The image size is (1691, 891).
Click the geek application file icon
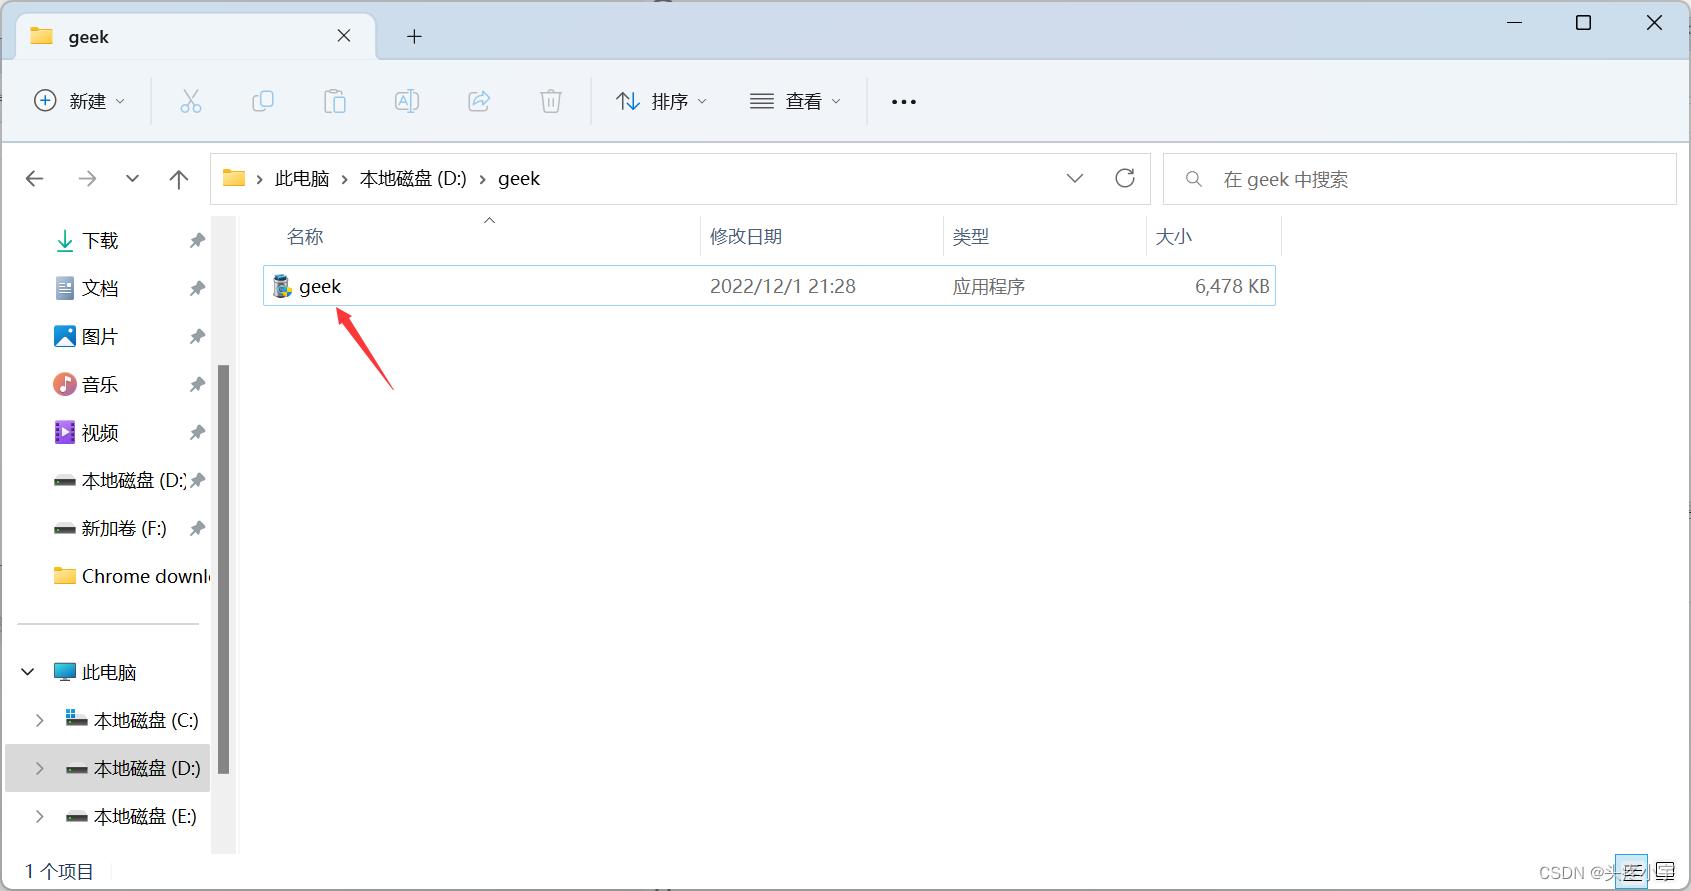tap(282, 287)
